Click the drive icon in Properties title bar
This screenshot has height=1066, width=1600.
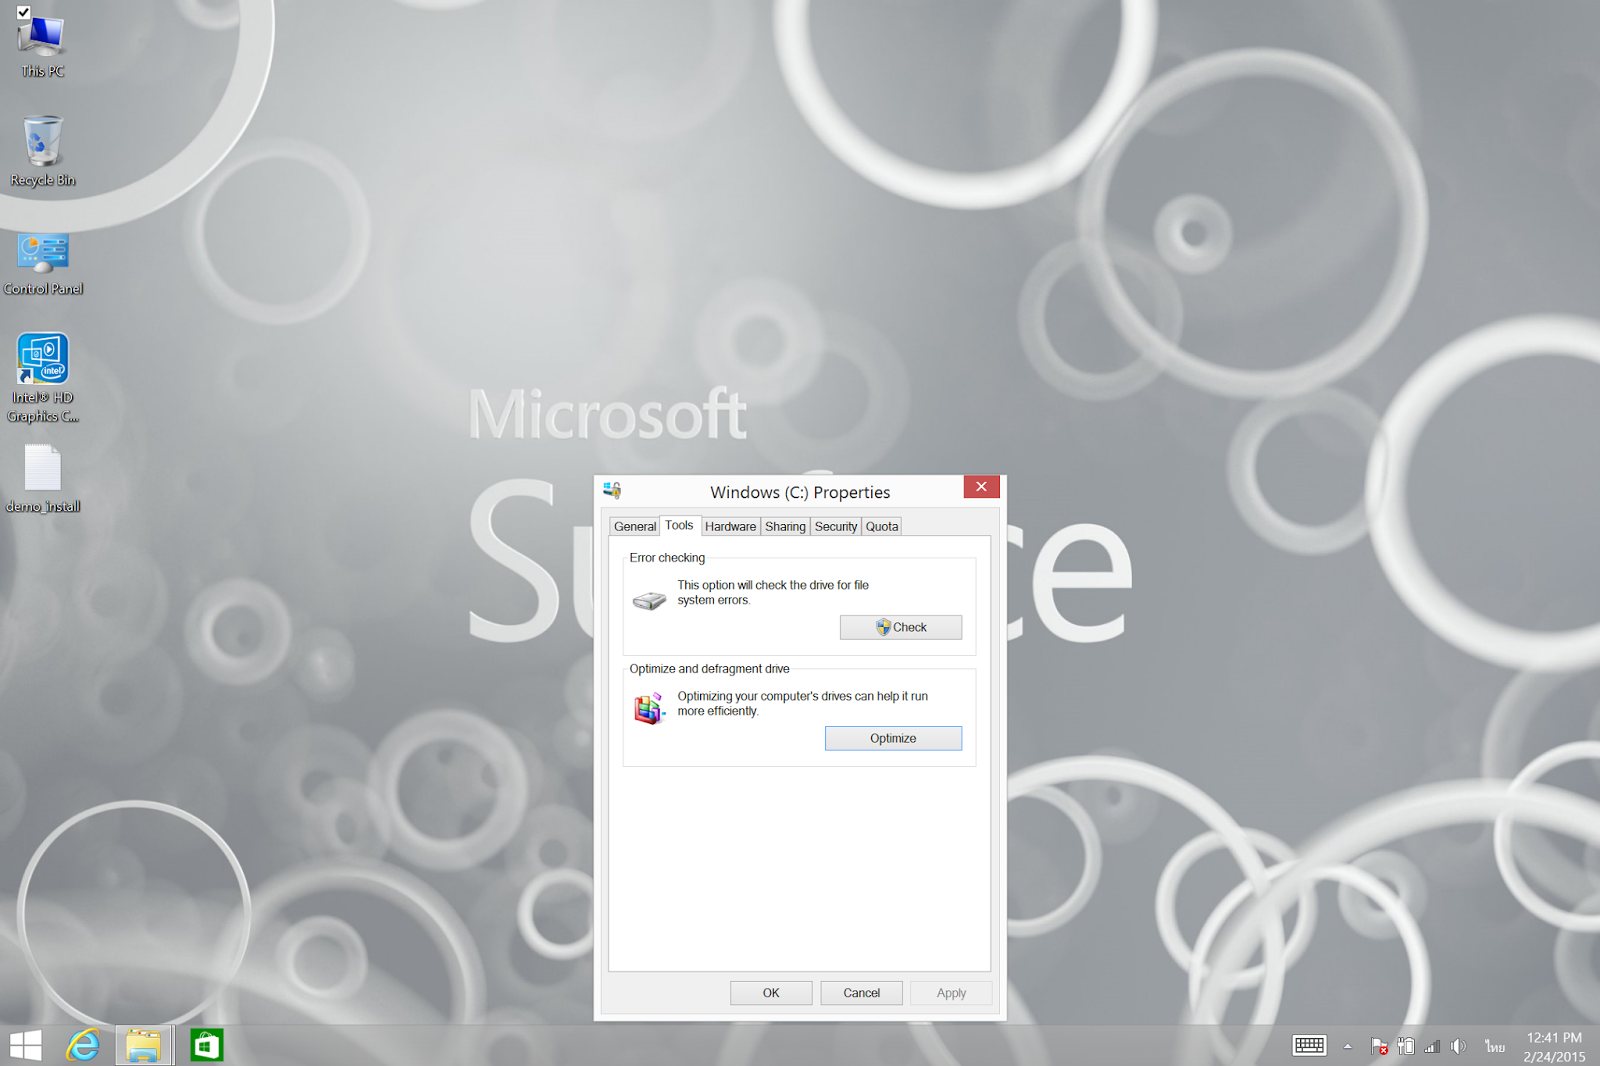point(612,490)
